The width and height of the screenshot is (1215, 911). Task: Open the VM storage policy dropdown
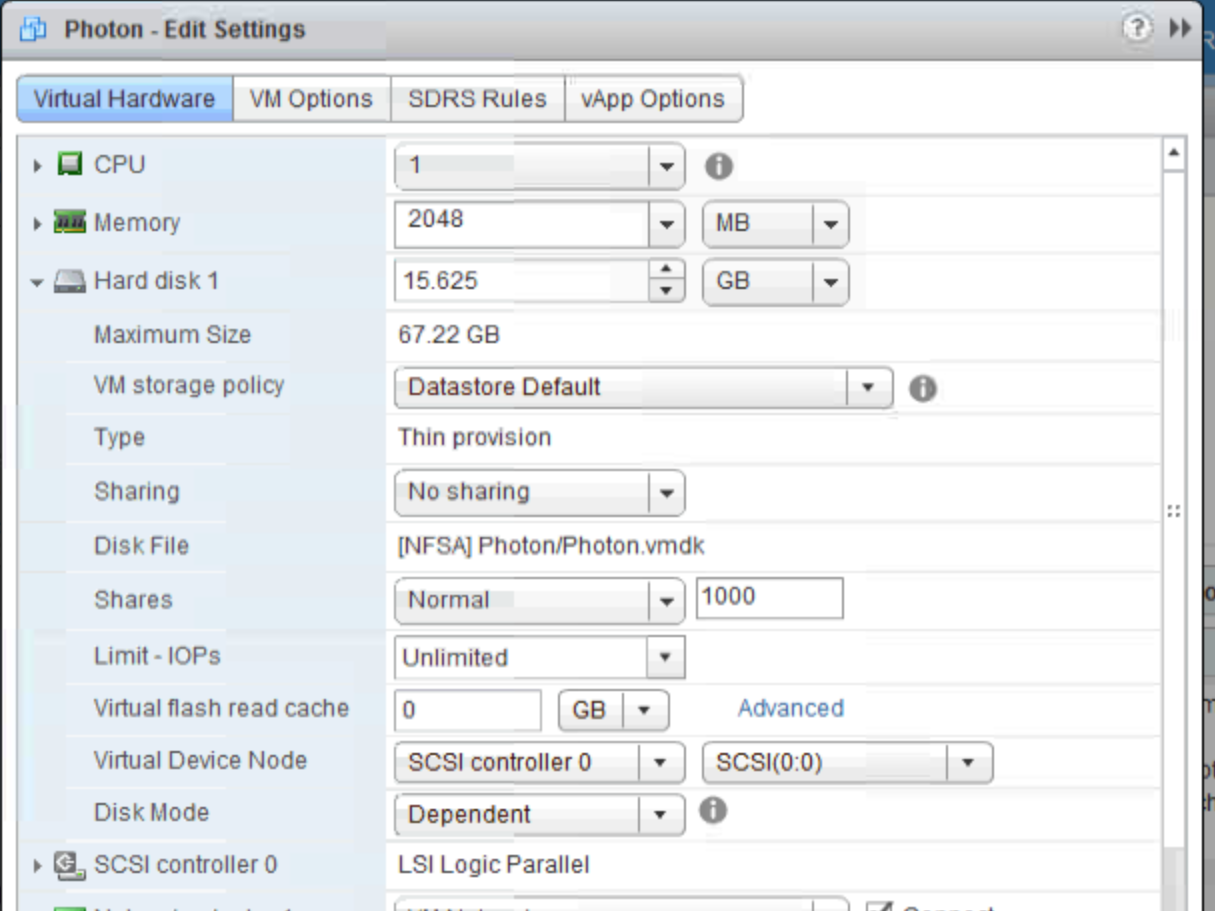(868, 388)
